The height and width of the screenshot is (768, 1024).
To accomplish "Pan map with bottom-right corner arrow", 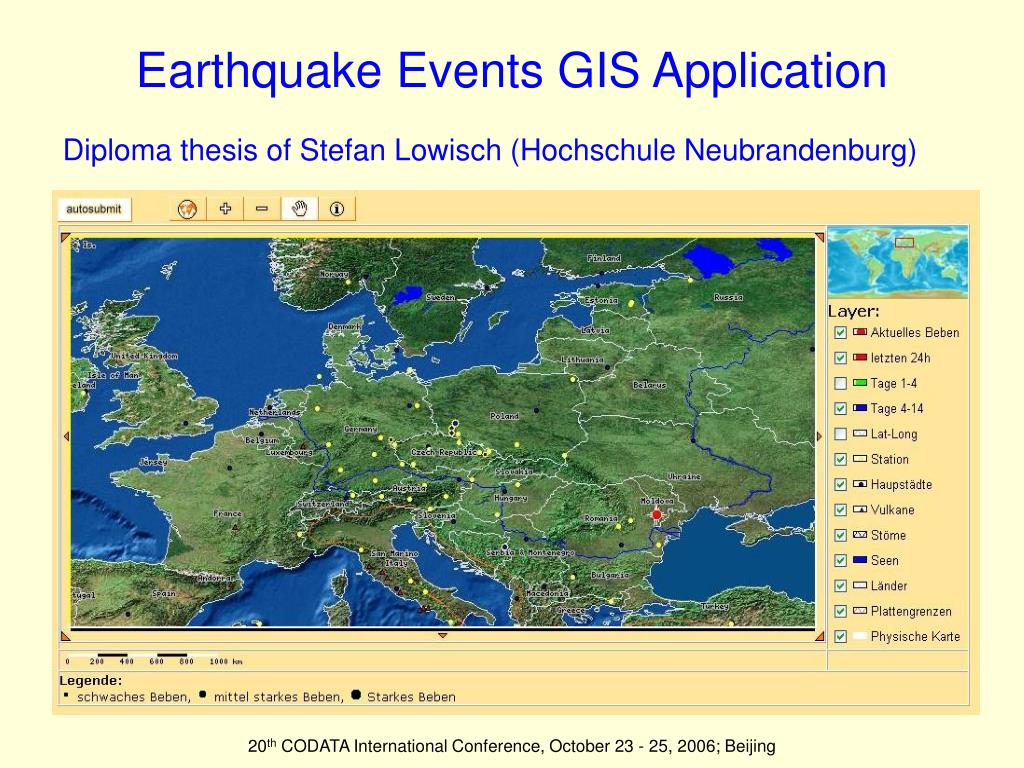I will pos(820,635).
